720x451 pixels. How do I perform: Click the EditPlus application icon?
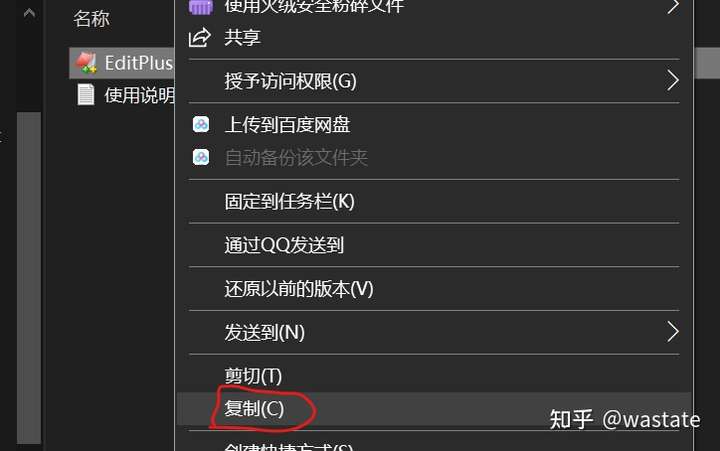(86, 63)
